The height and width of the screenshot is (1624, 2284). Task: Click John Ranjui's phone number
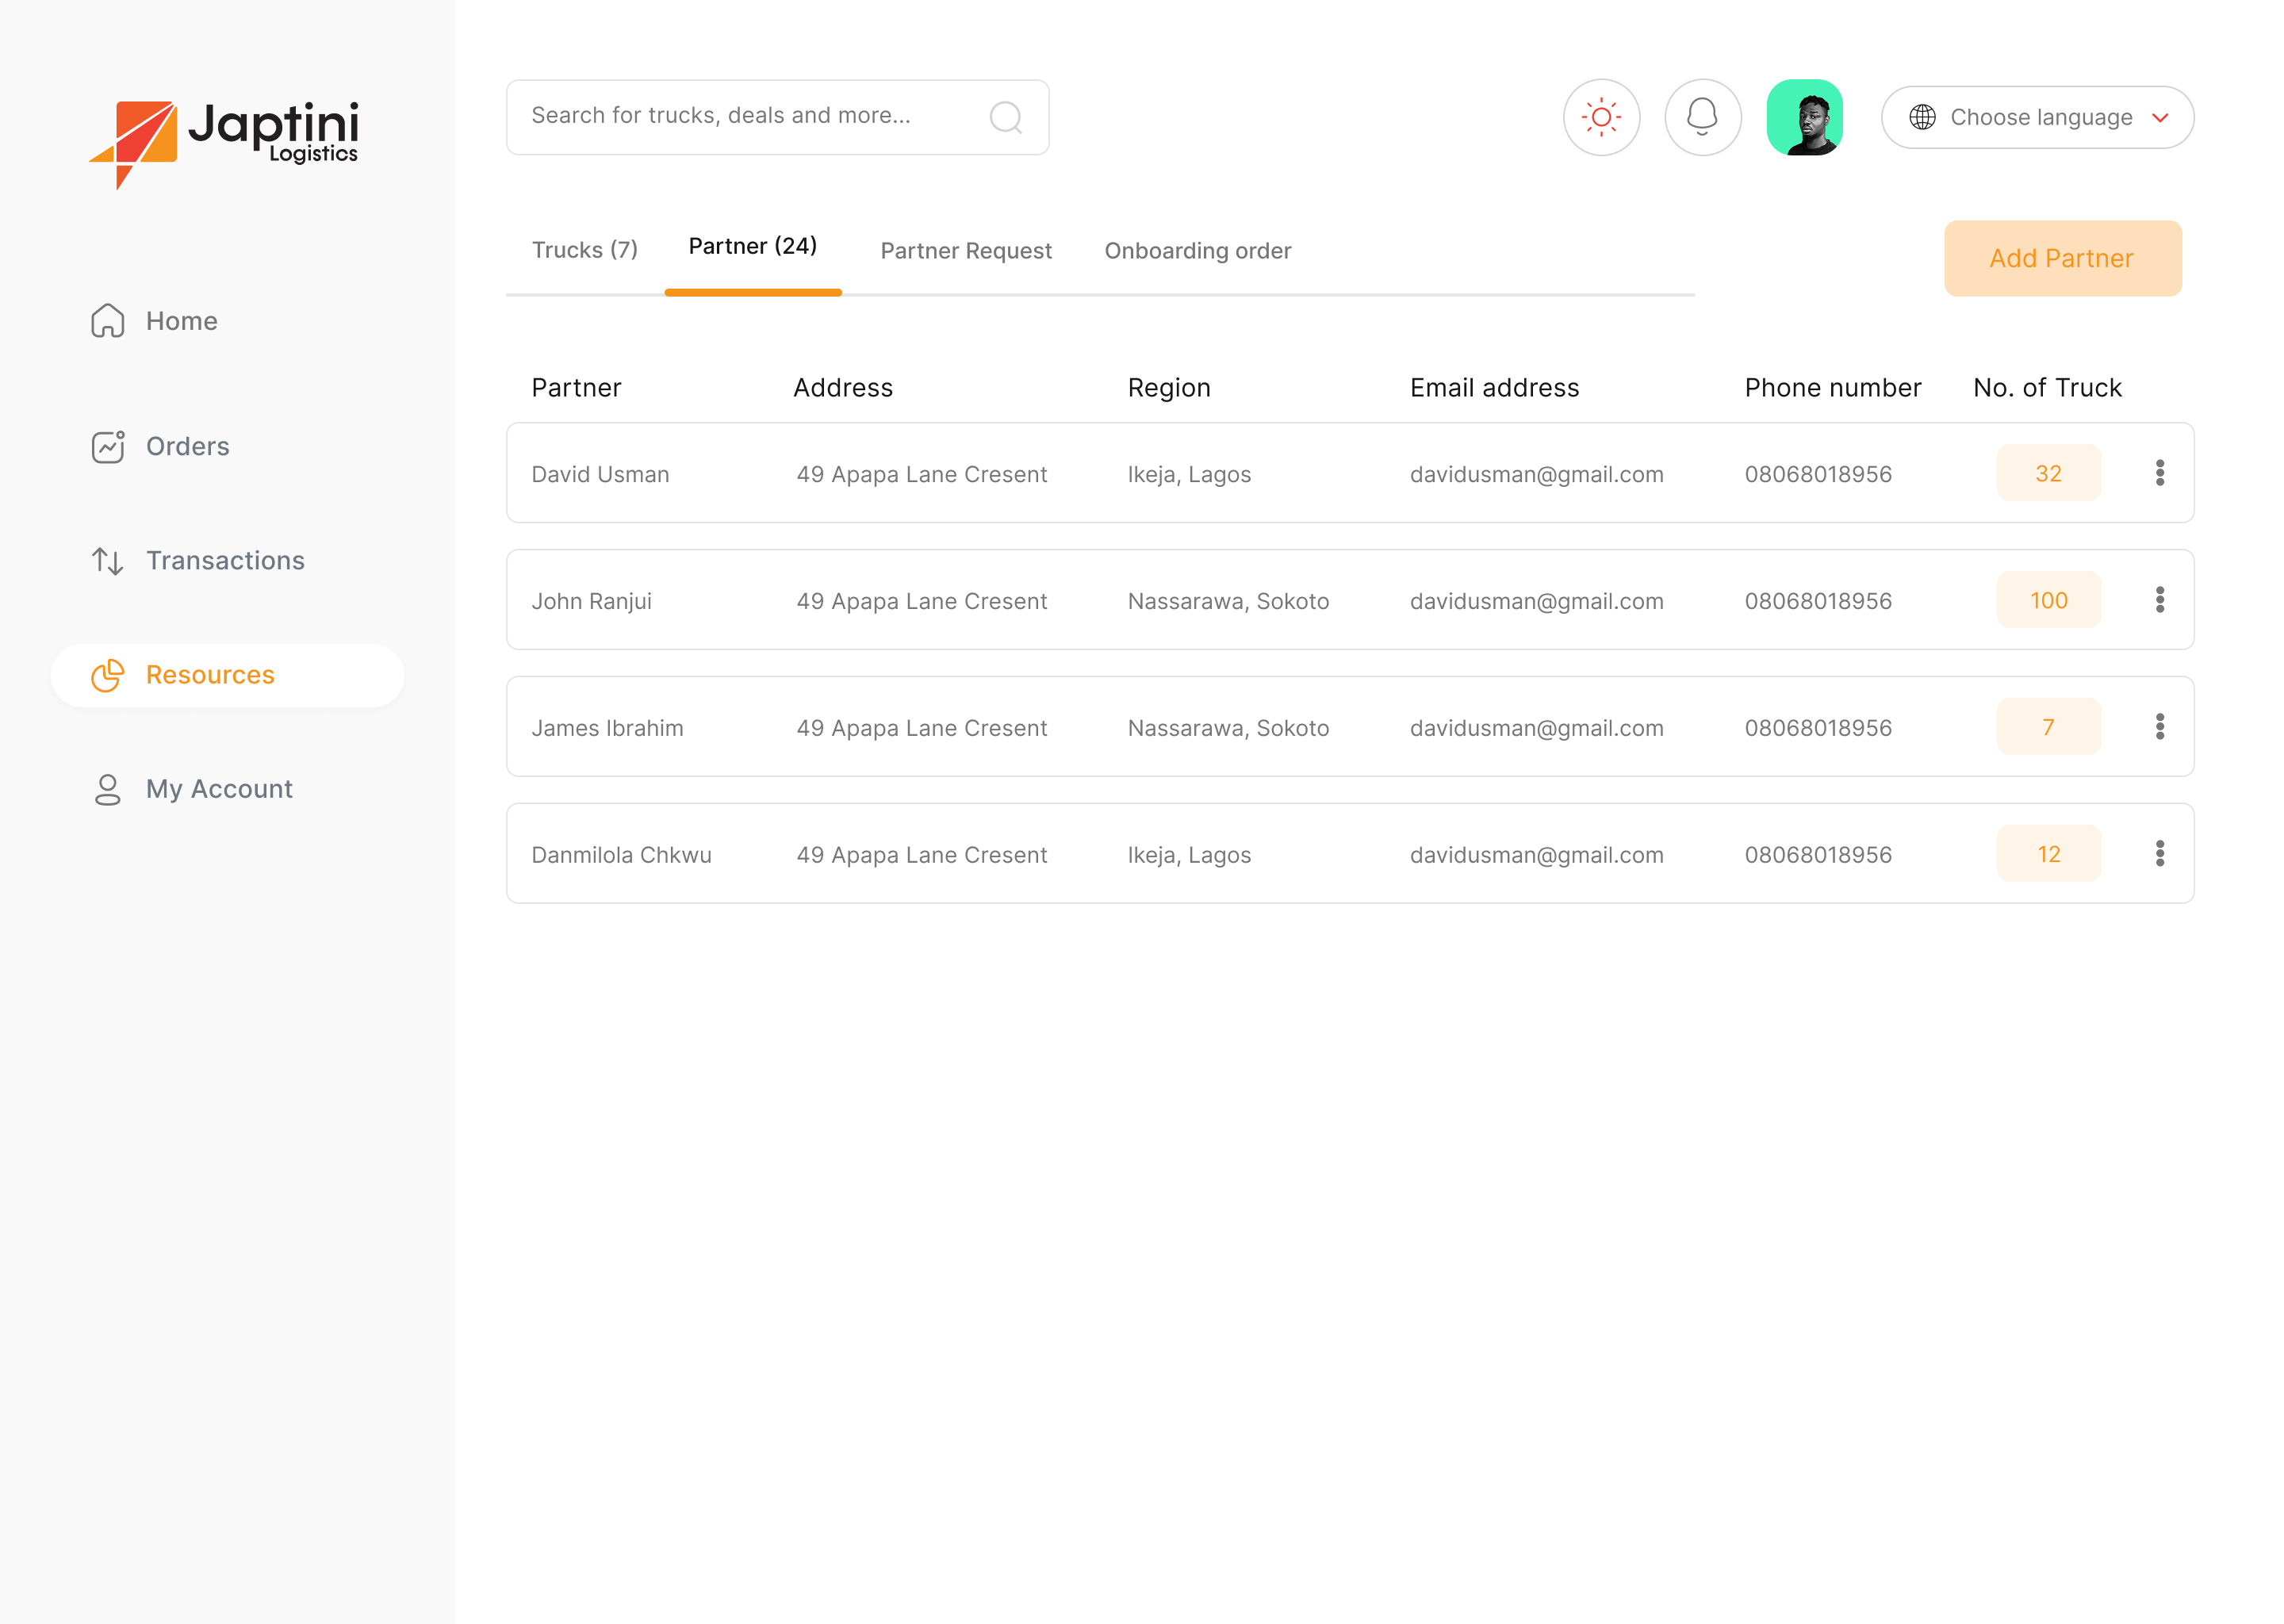1817,601
